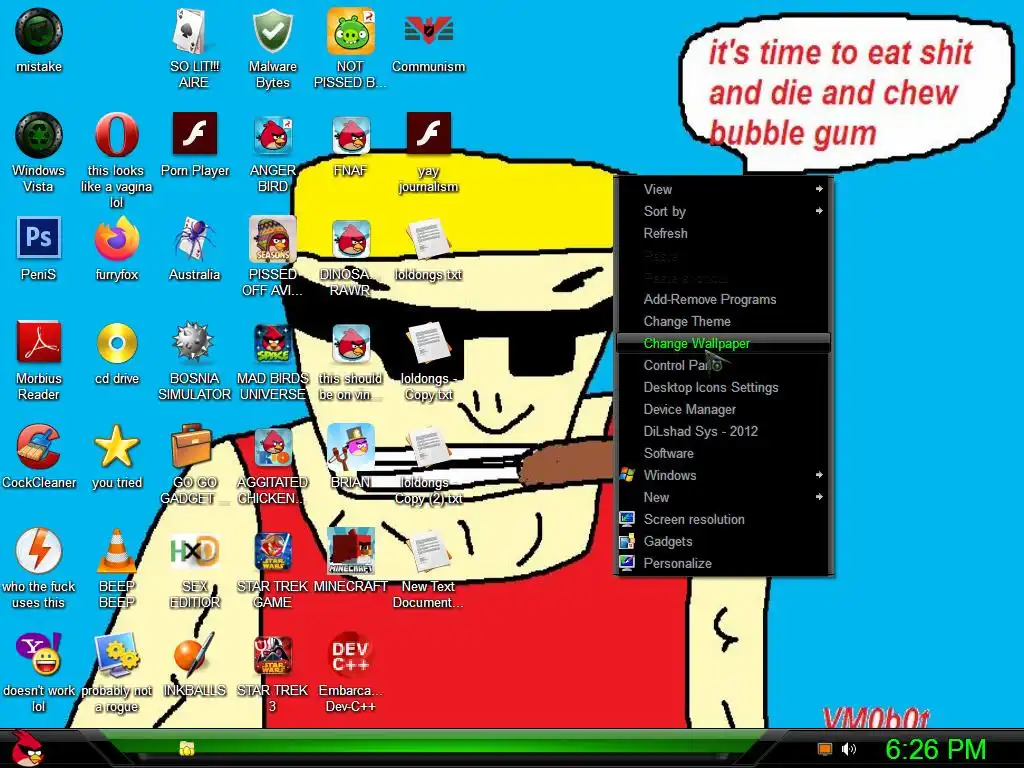Open AGGITATED CHICKEN Rio icon
Image resolution: width=1024 pixels, height=768 pixels.
272,448
